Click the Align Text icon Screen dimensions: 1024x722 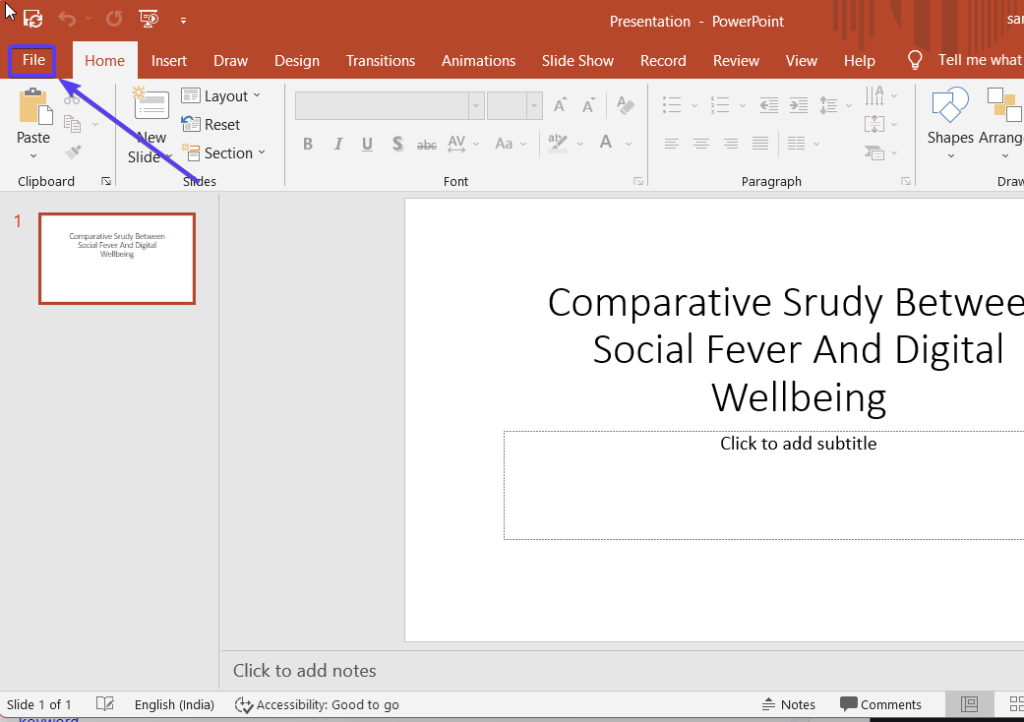[x=874, y=124]
